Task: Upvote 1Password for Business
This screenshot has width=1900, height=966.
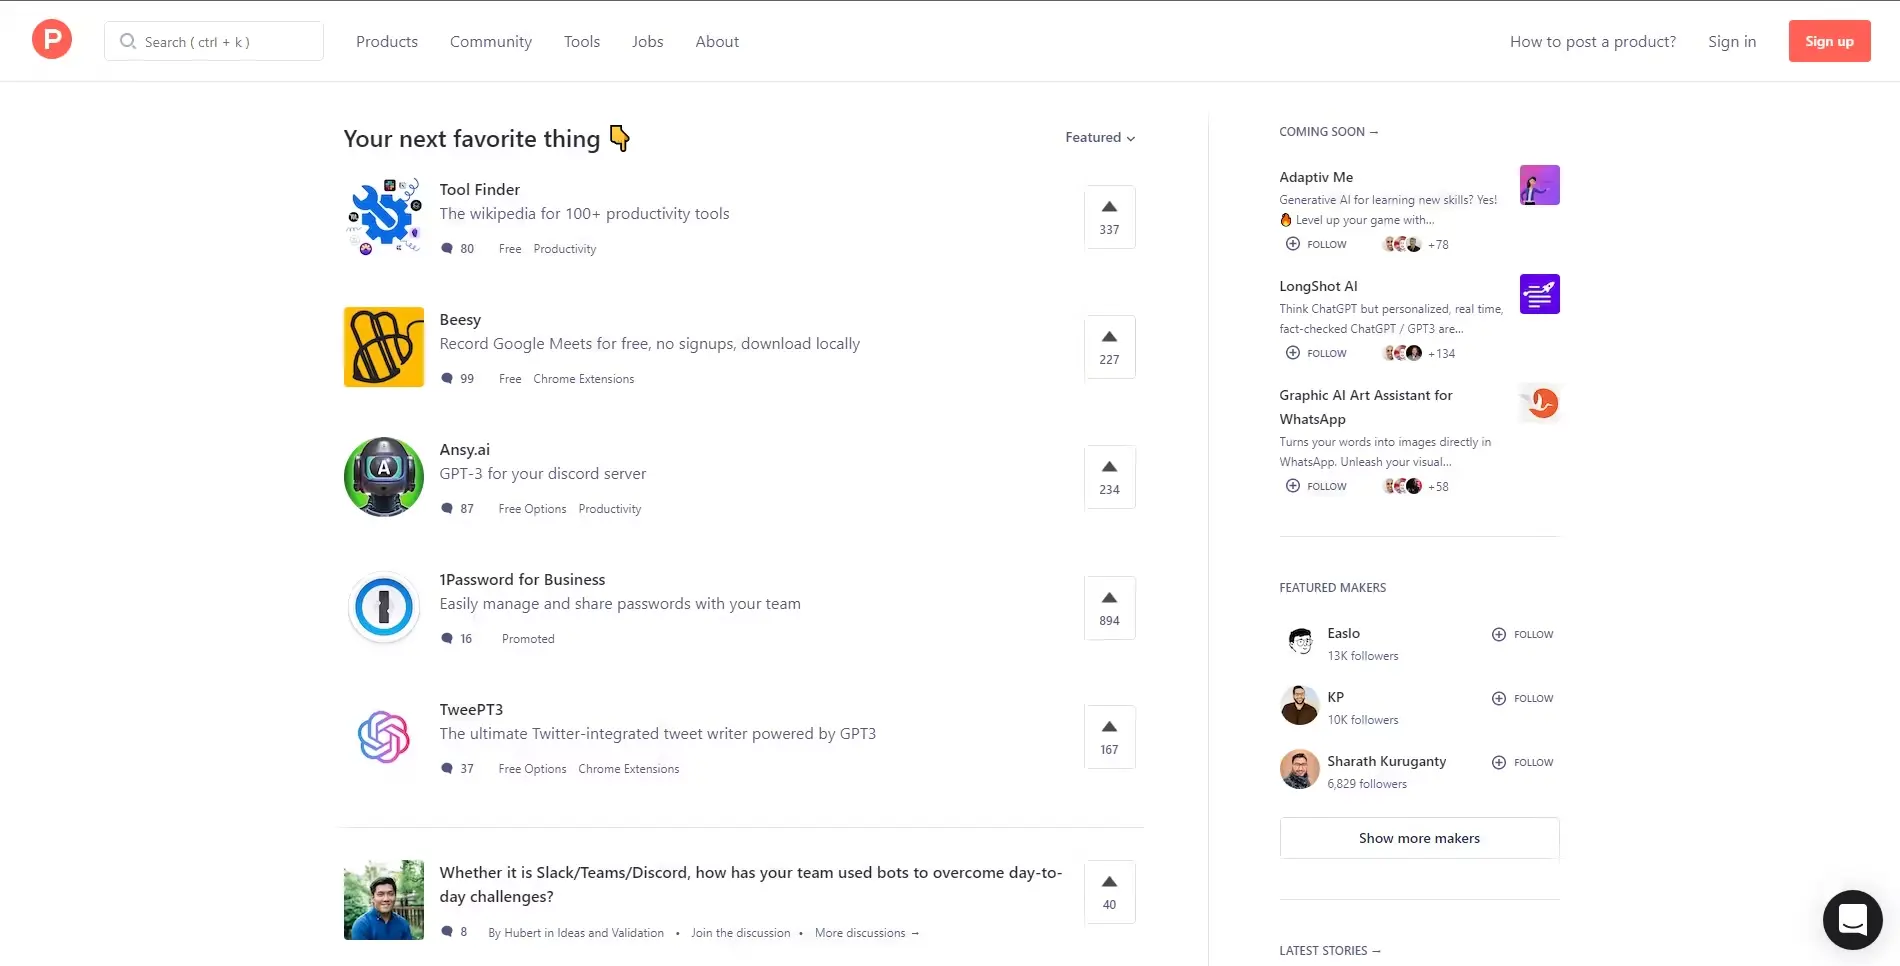Action: coord(1109,607)
